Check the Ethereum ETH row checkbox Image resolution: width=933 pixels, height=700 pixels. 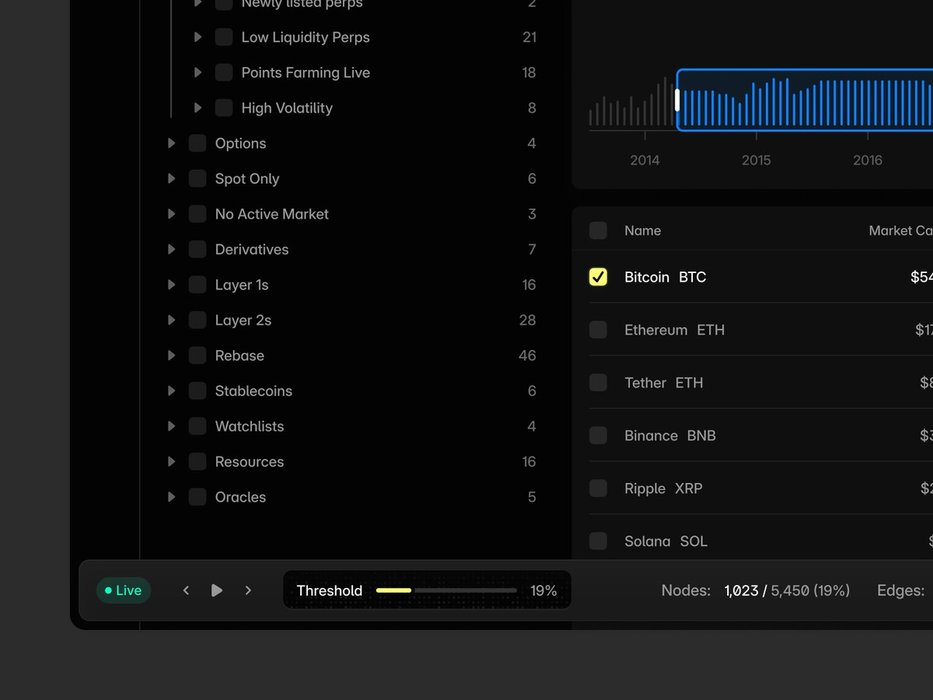click(598, 330)
